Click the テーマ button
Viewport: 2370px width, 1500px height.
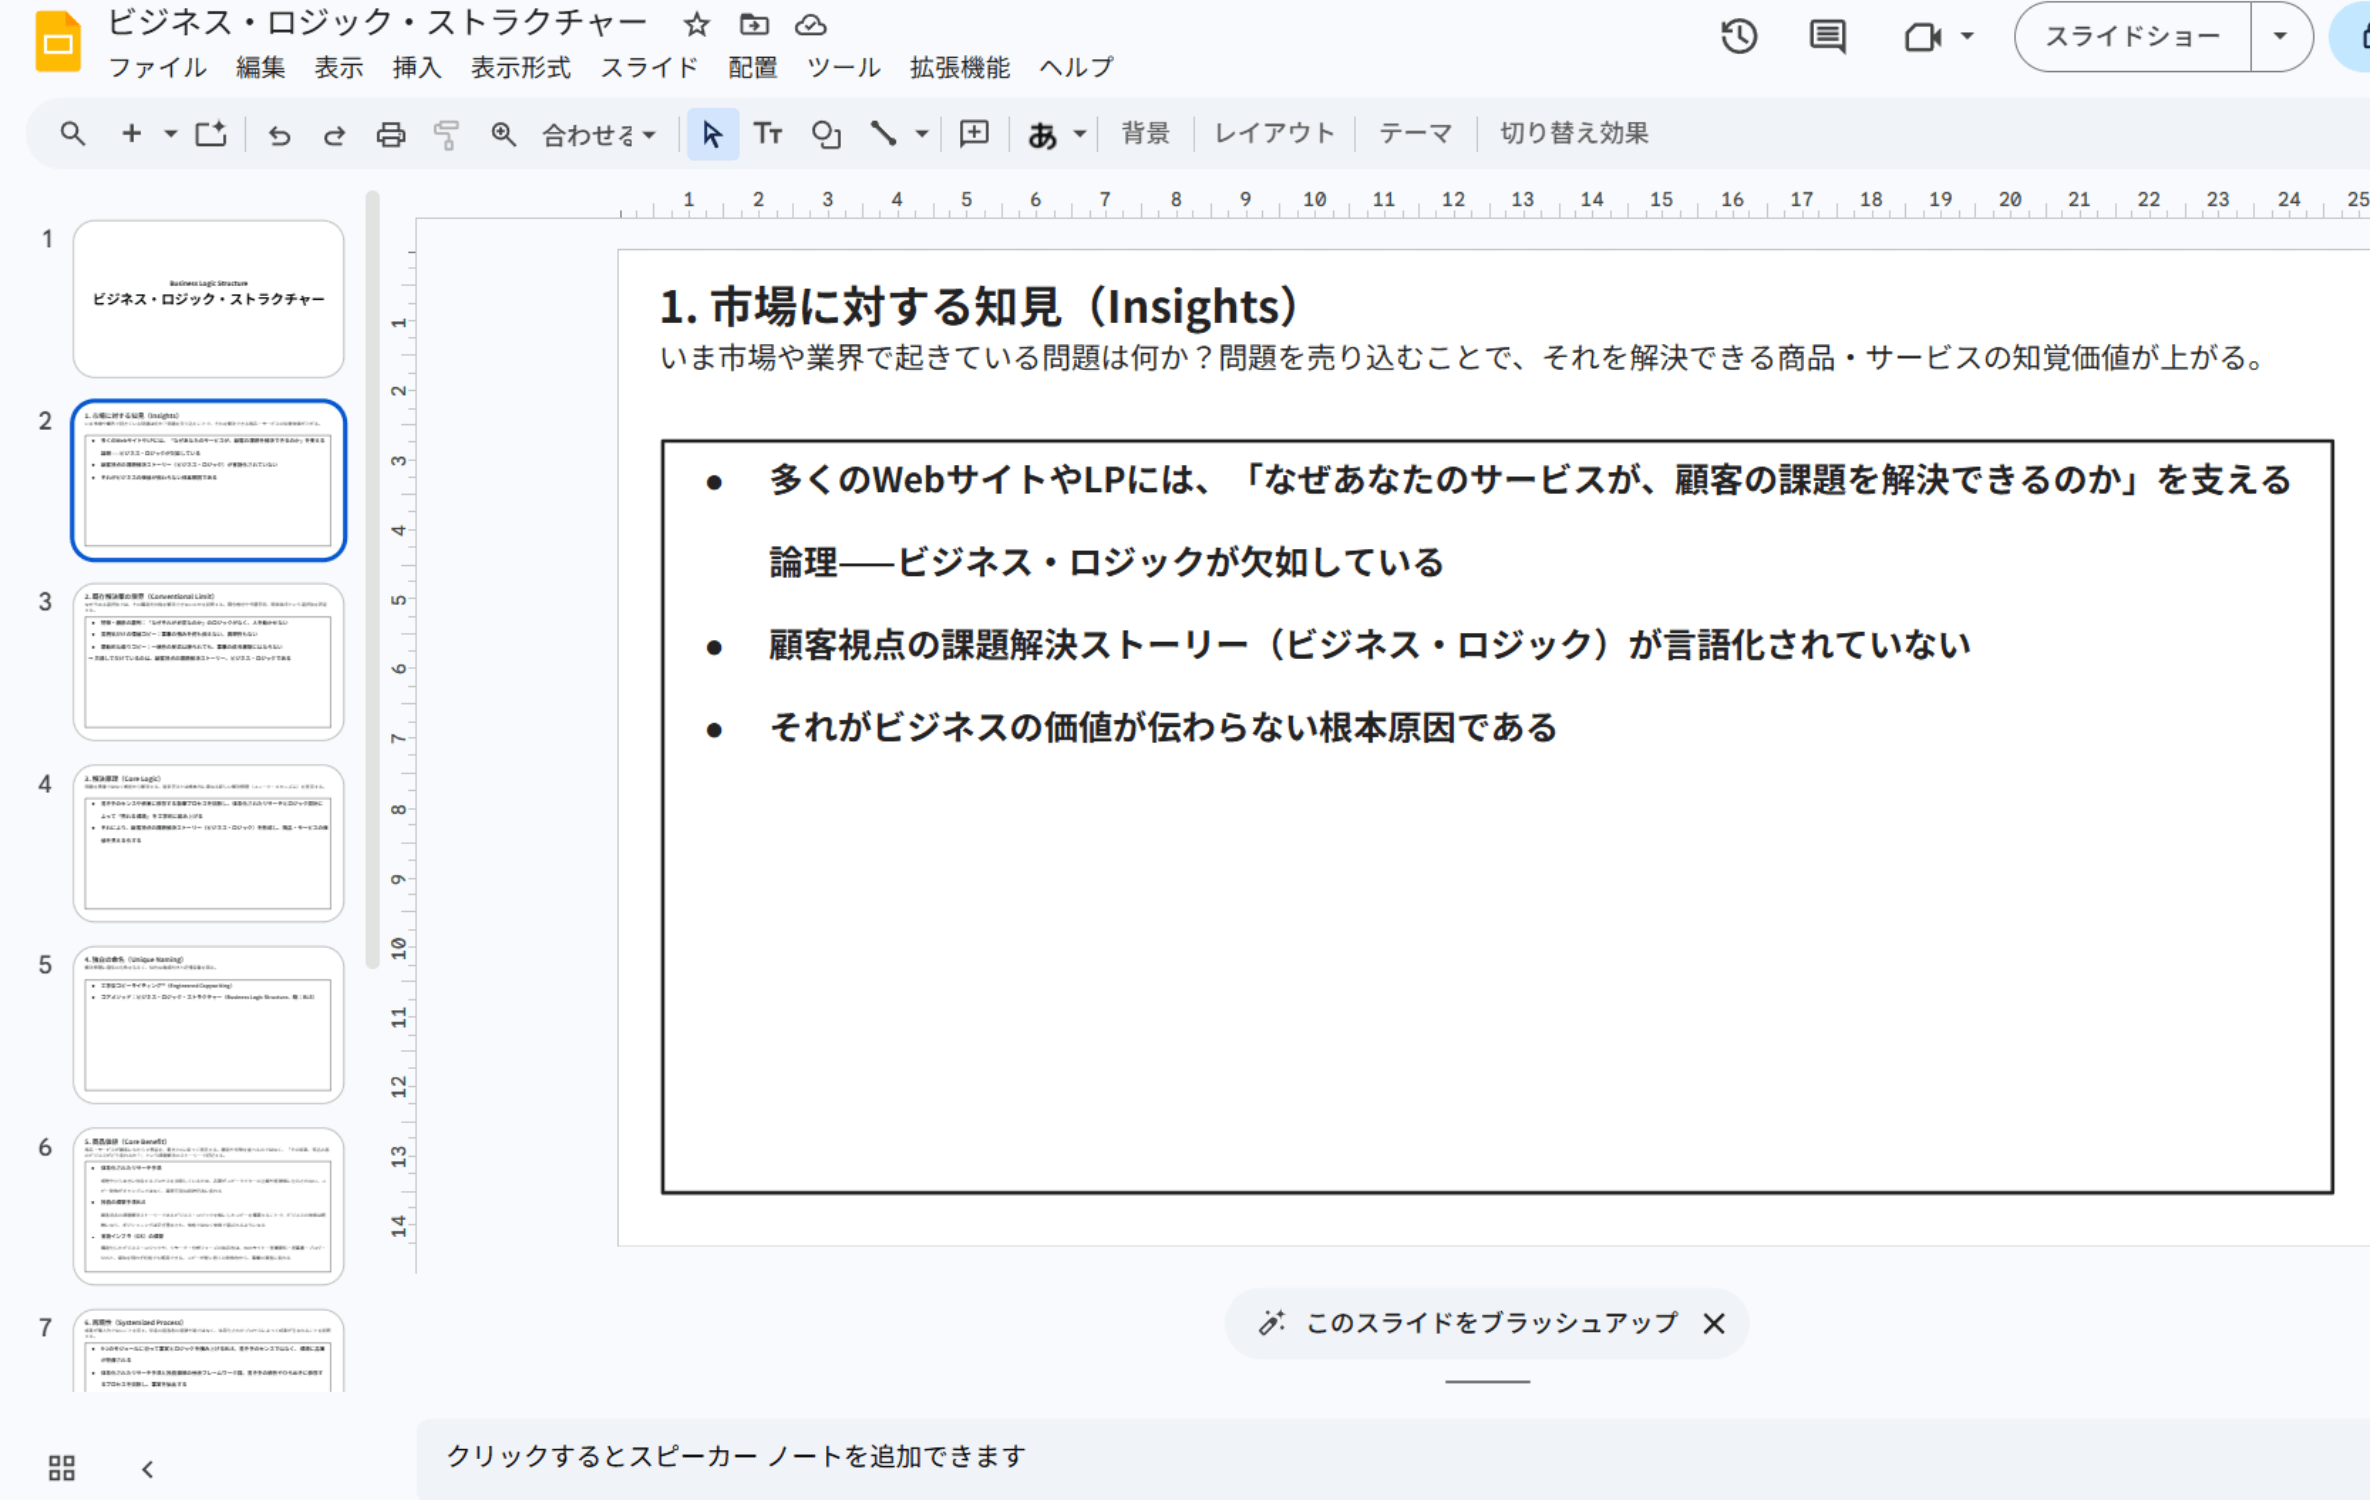point(1414,133)
